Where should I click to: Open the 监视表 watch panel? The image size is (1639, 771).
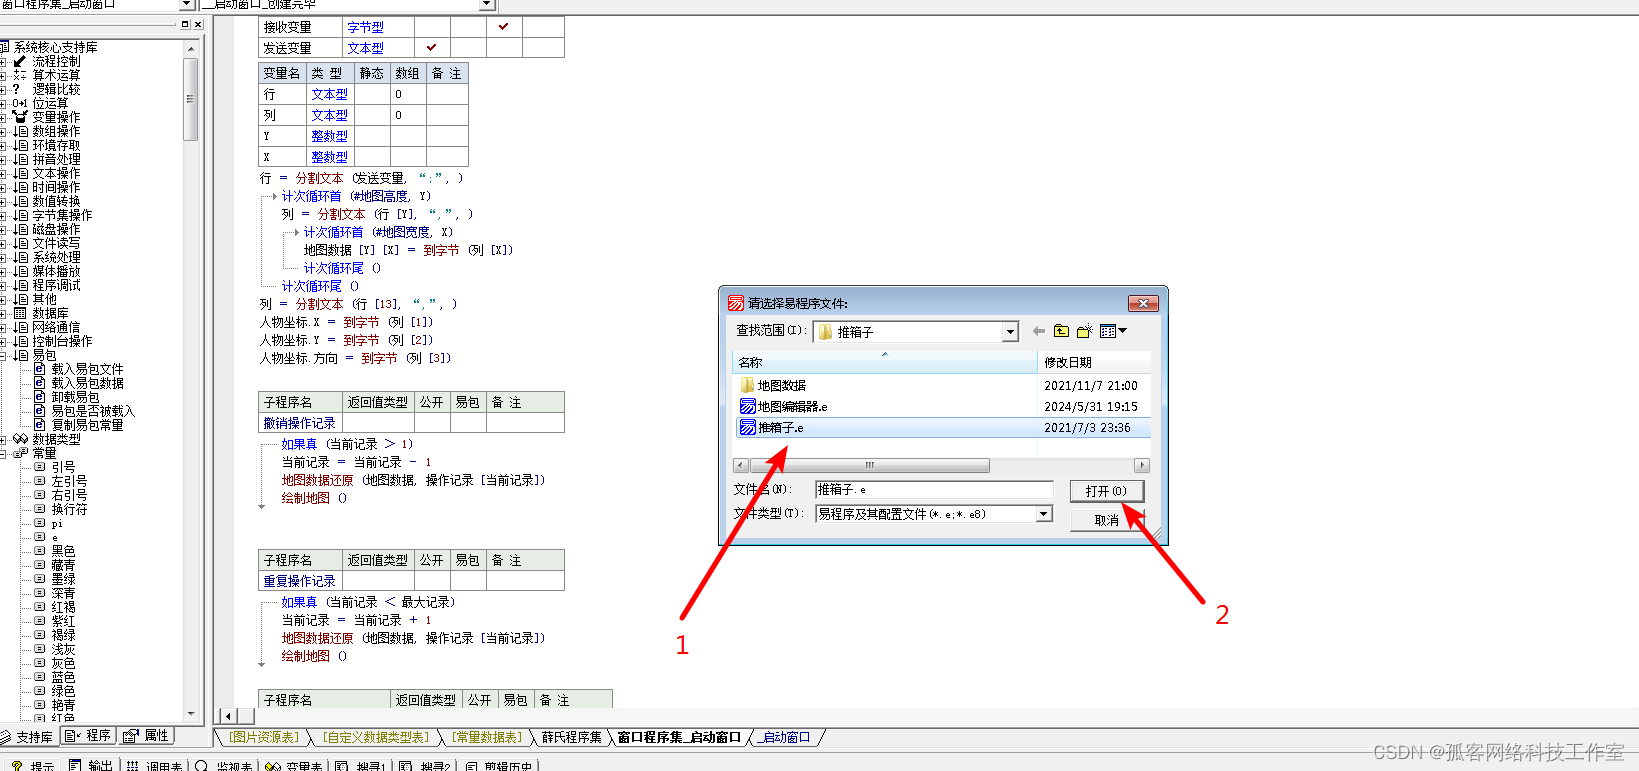[x=224, y=765]
